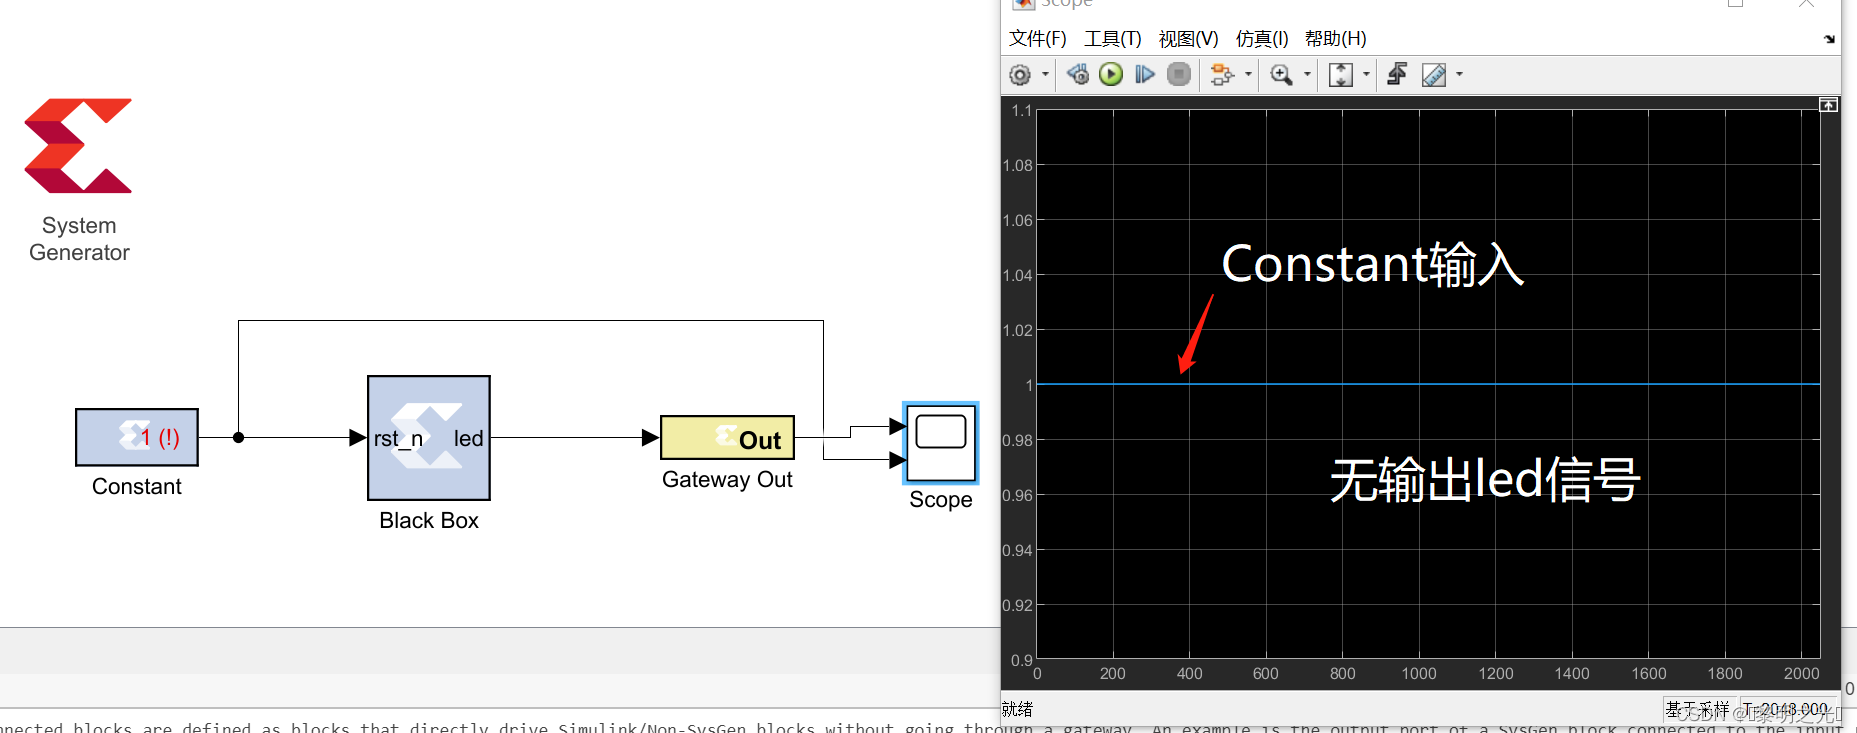
Task: Click highlight Simulink block icon
Action: point(1222,75)
